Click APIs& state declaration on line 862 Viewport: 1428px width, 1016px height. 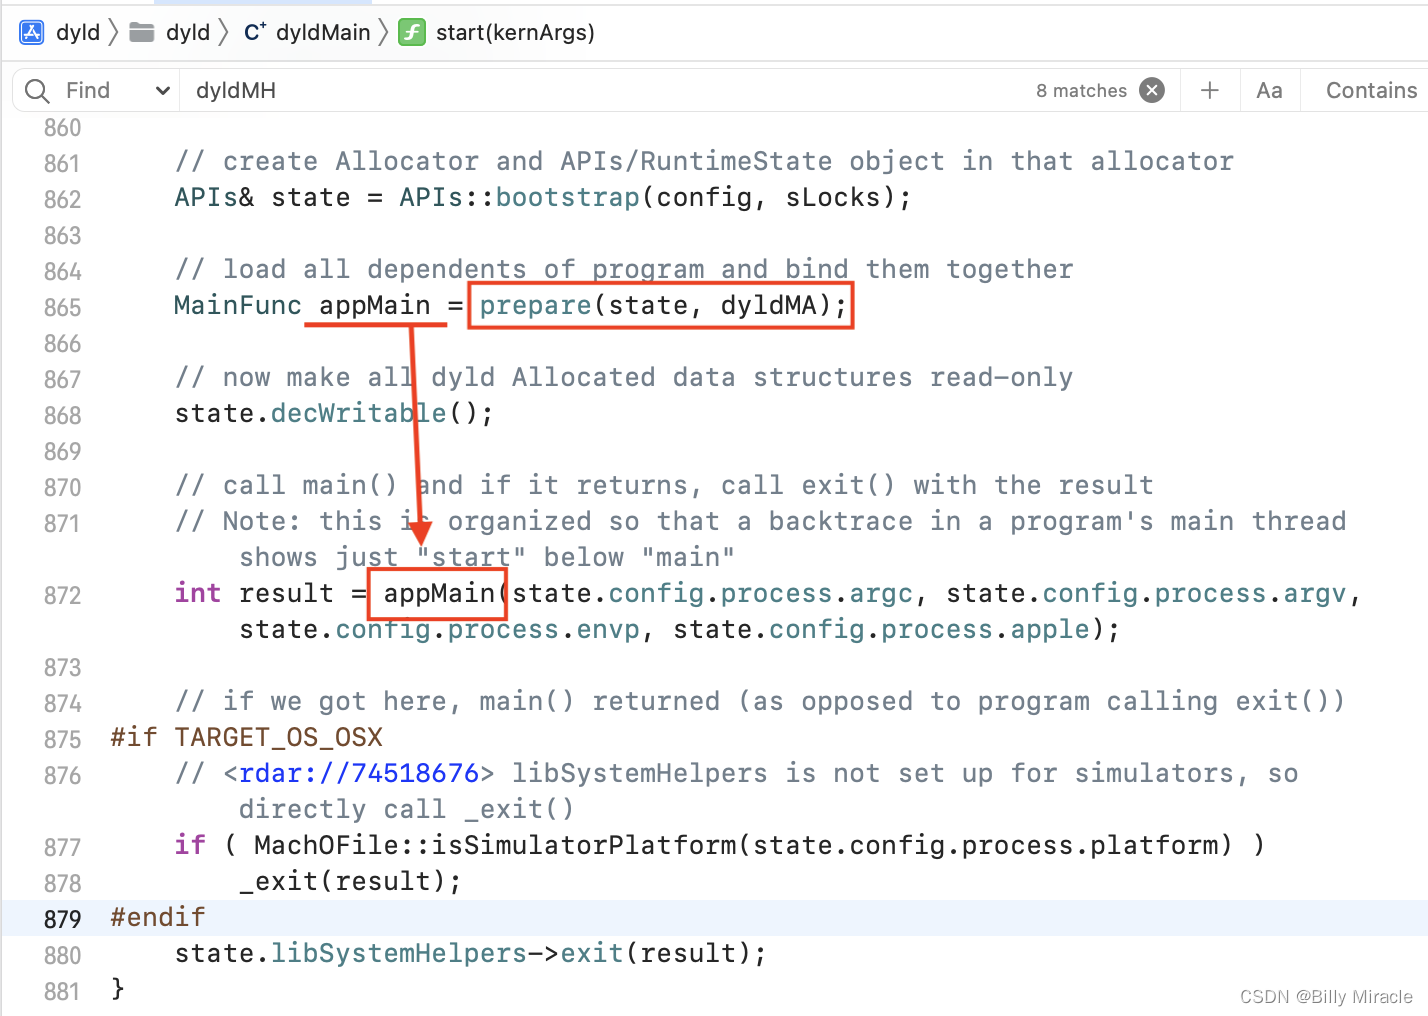coord(262,198)
